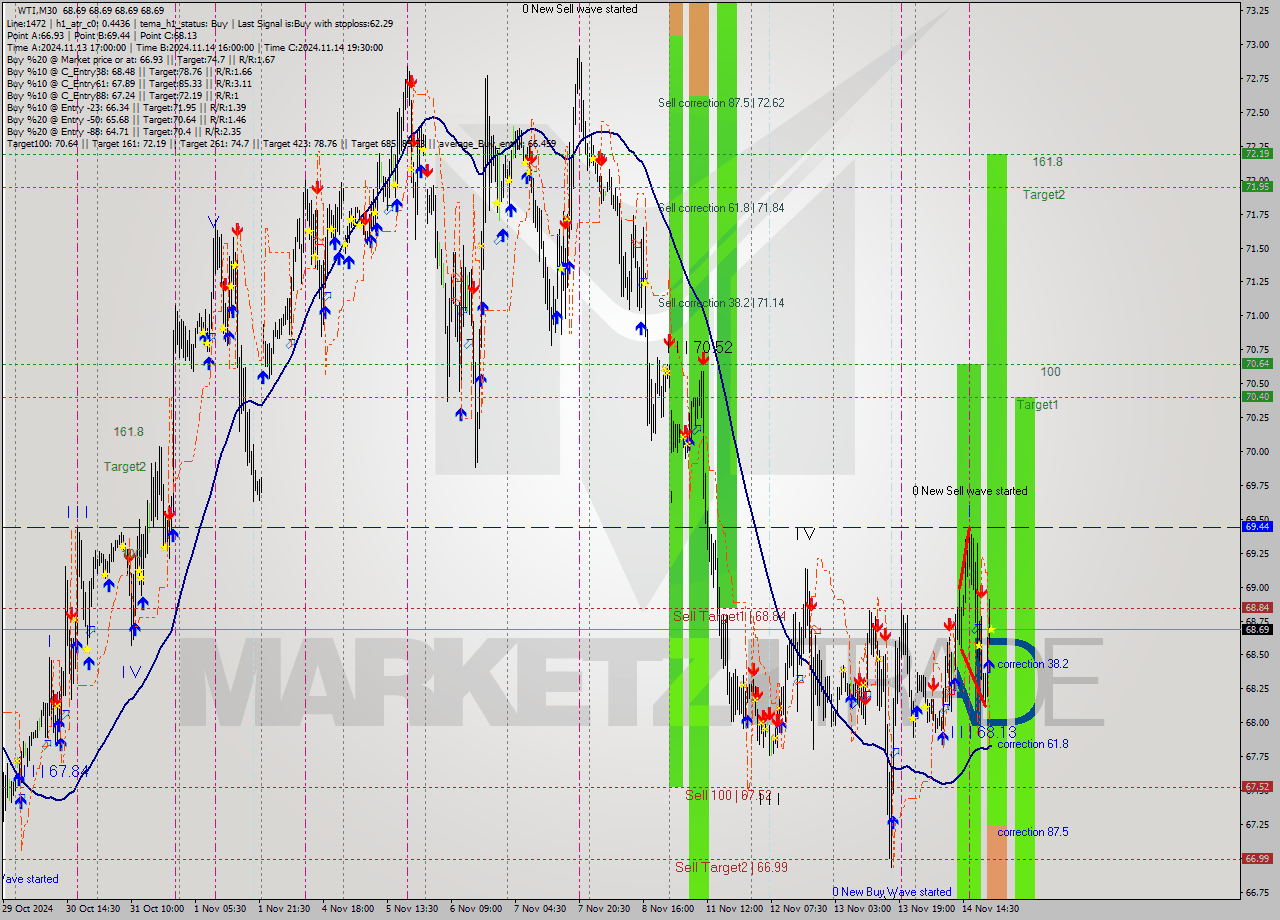The width and height of the screenshot is (1280, 920).
Task: Click the 73.00 price axis label
Action: (1257, 44)
